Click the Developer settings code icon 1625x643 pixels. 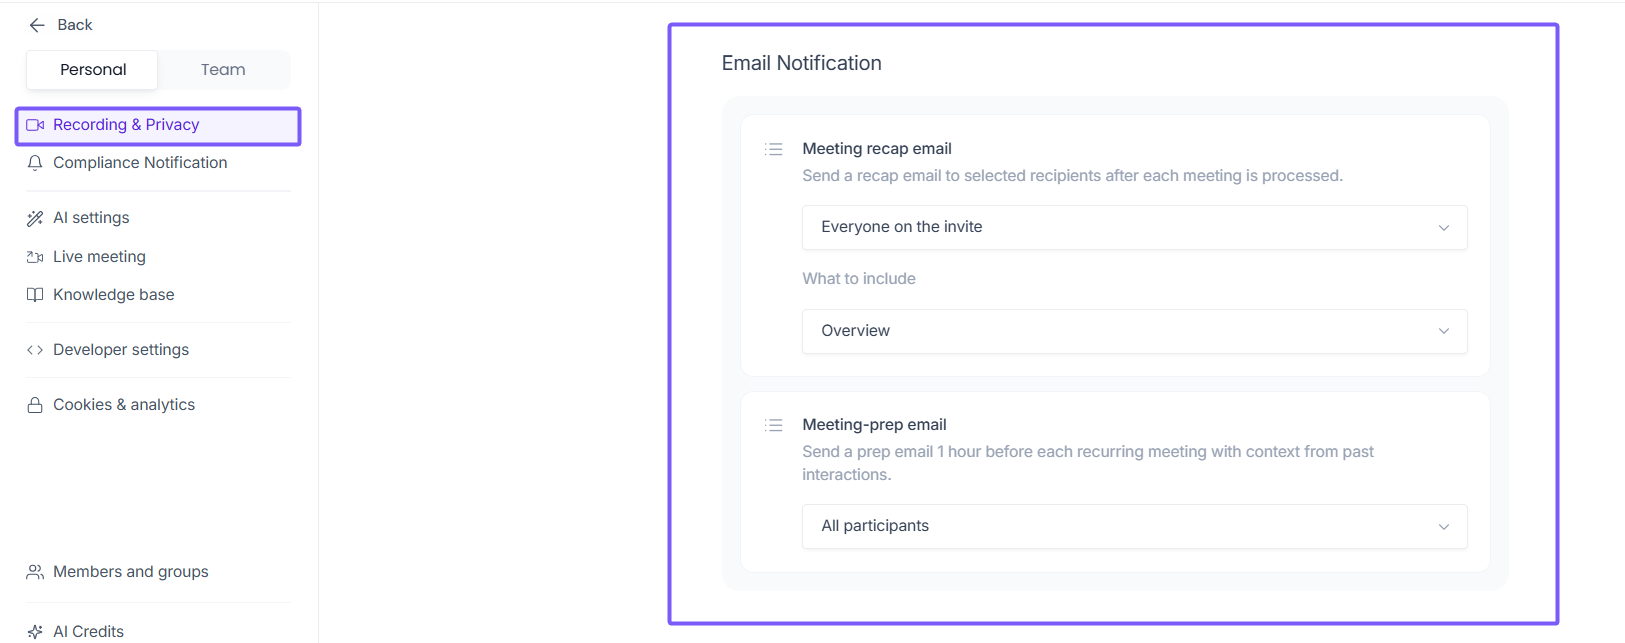click(x=35, y=350)
